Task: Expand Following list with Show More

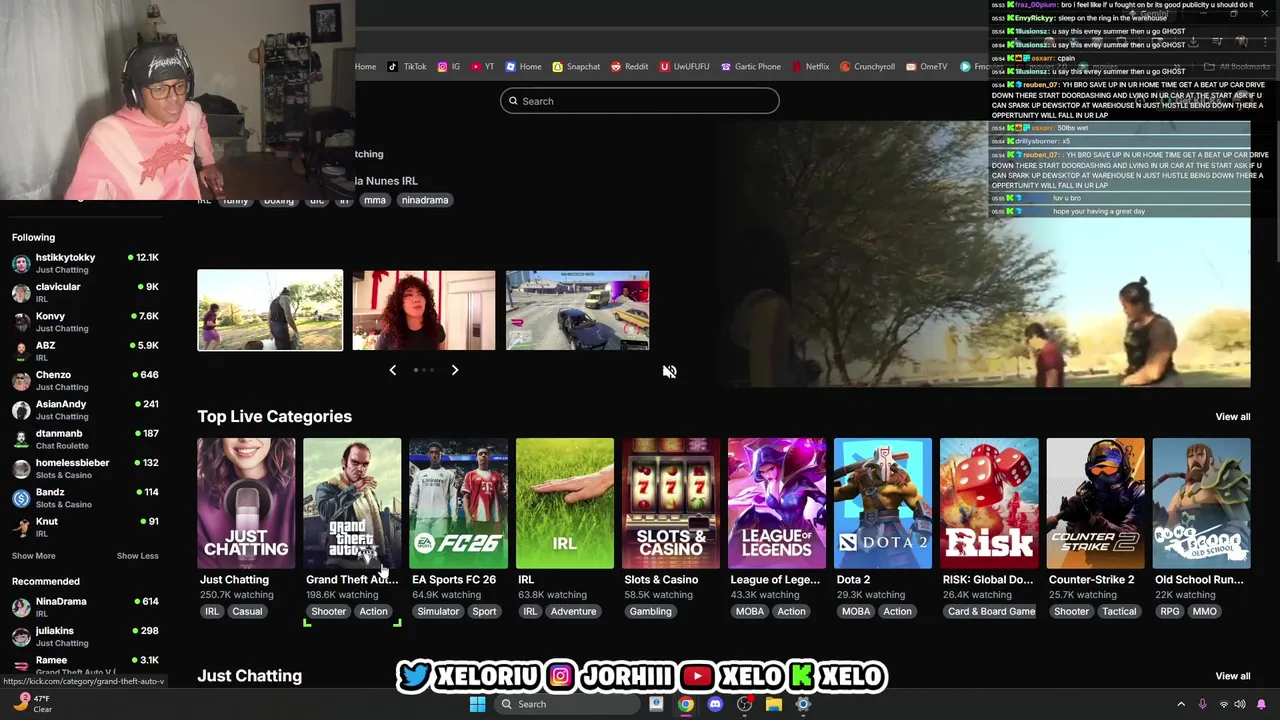Action: coord(34,556)
